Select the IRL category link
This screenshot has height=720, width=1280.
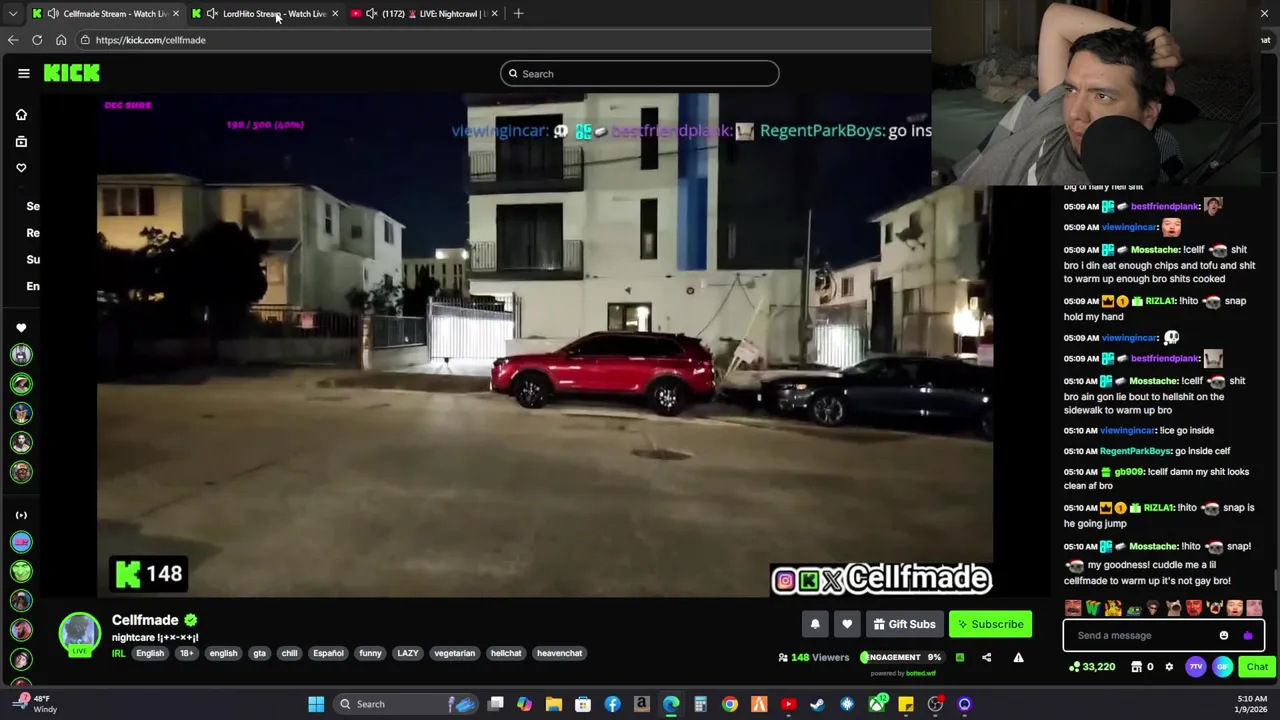(118, 653)
